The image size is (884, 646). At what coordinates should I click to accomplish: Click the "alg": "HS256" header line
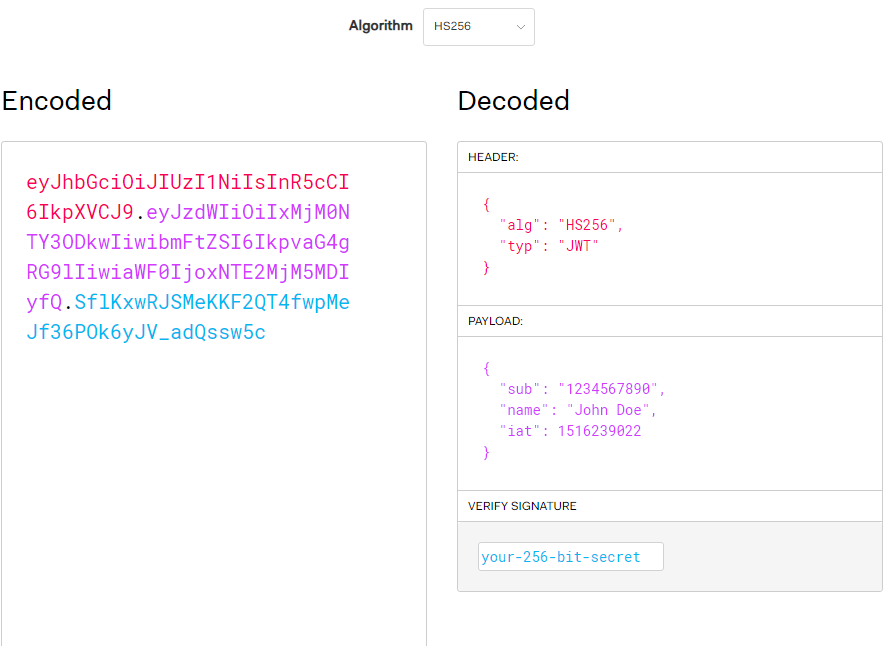[x=561, y=225]
